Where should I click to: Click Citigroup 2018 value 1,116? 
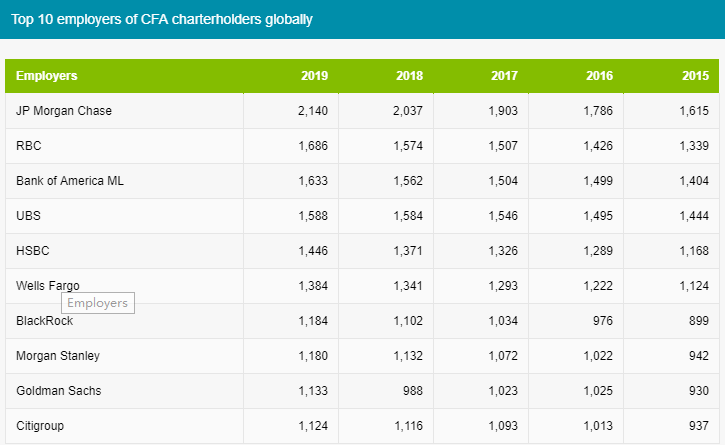[x=408, y=426]
